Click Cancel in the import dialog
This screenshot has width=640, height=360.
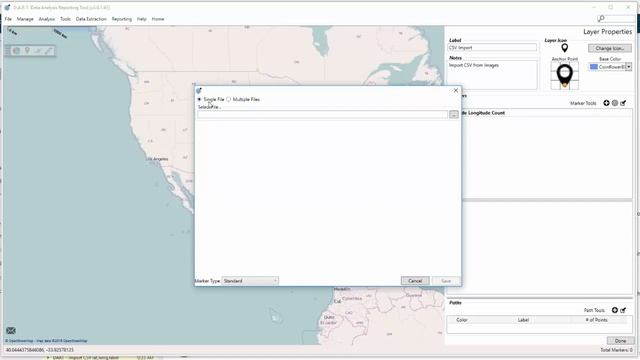[415, 281]
